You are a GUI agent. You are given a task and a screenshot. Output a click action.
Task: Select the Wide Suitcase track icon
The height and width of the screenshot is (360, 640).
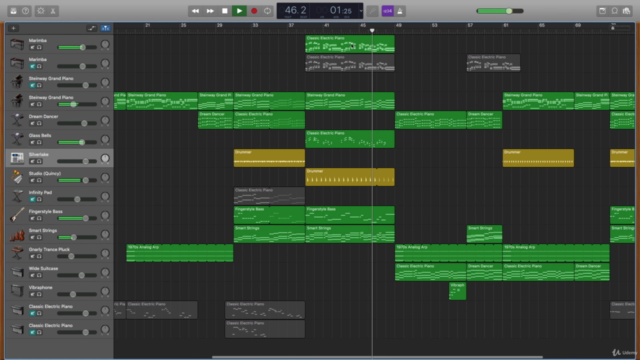(x=17, y=272)
